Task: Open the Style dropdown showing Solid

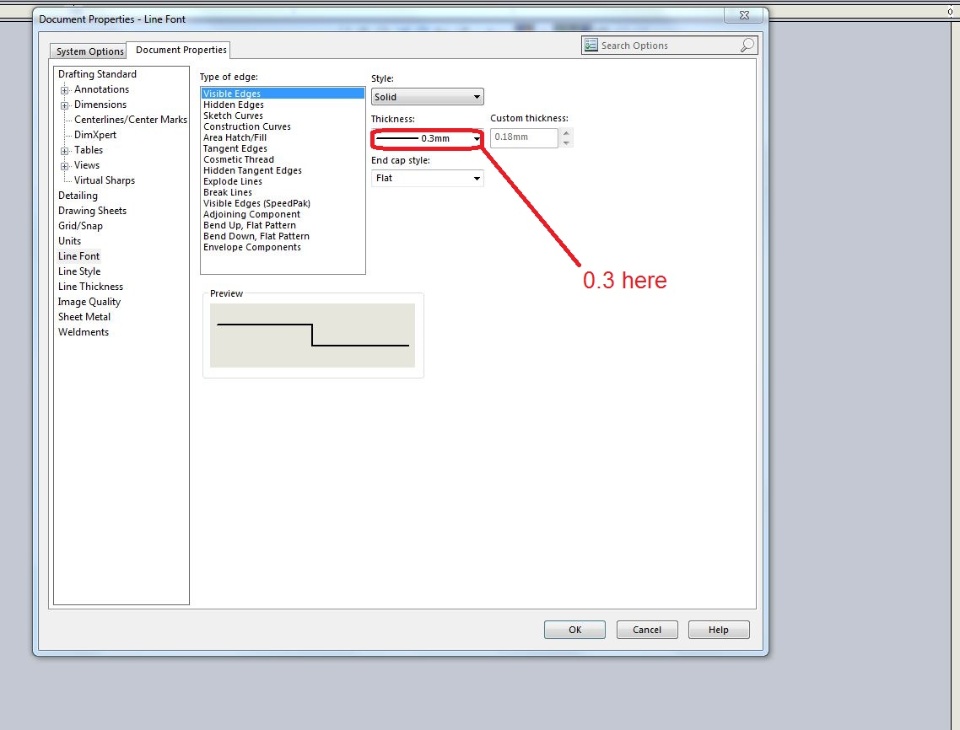Action: coord(427,97)
